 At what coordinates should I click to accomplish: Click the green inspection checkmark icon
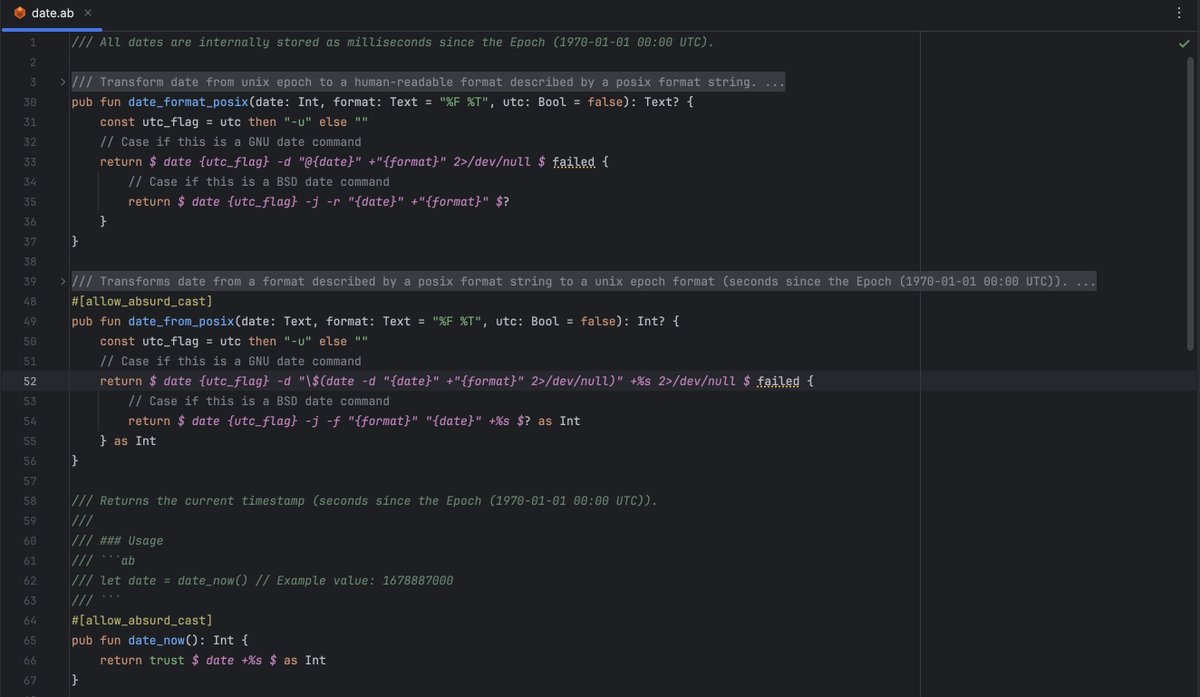tap(1184, 44)
